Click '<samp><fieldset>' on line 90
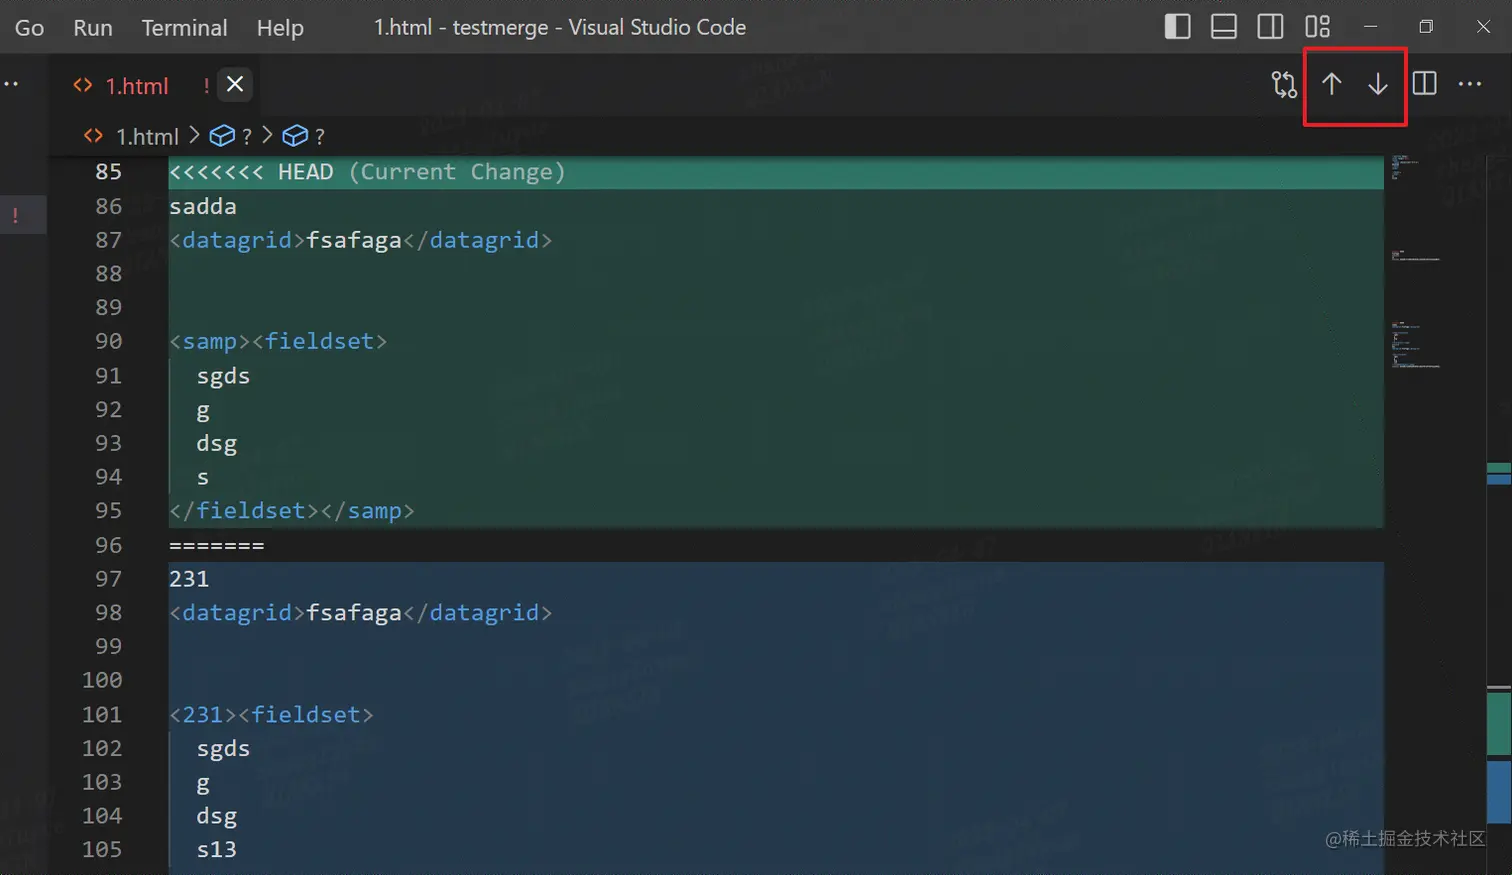 click(278, 341)
